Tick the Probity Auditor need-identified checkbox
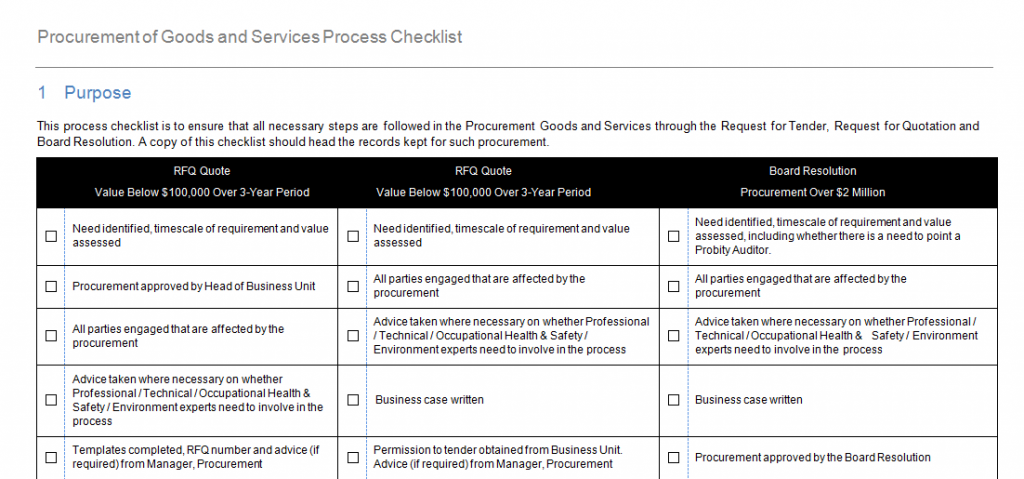1024x479 pixels. coord(674,236)
